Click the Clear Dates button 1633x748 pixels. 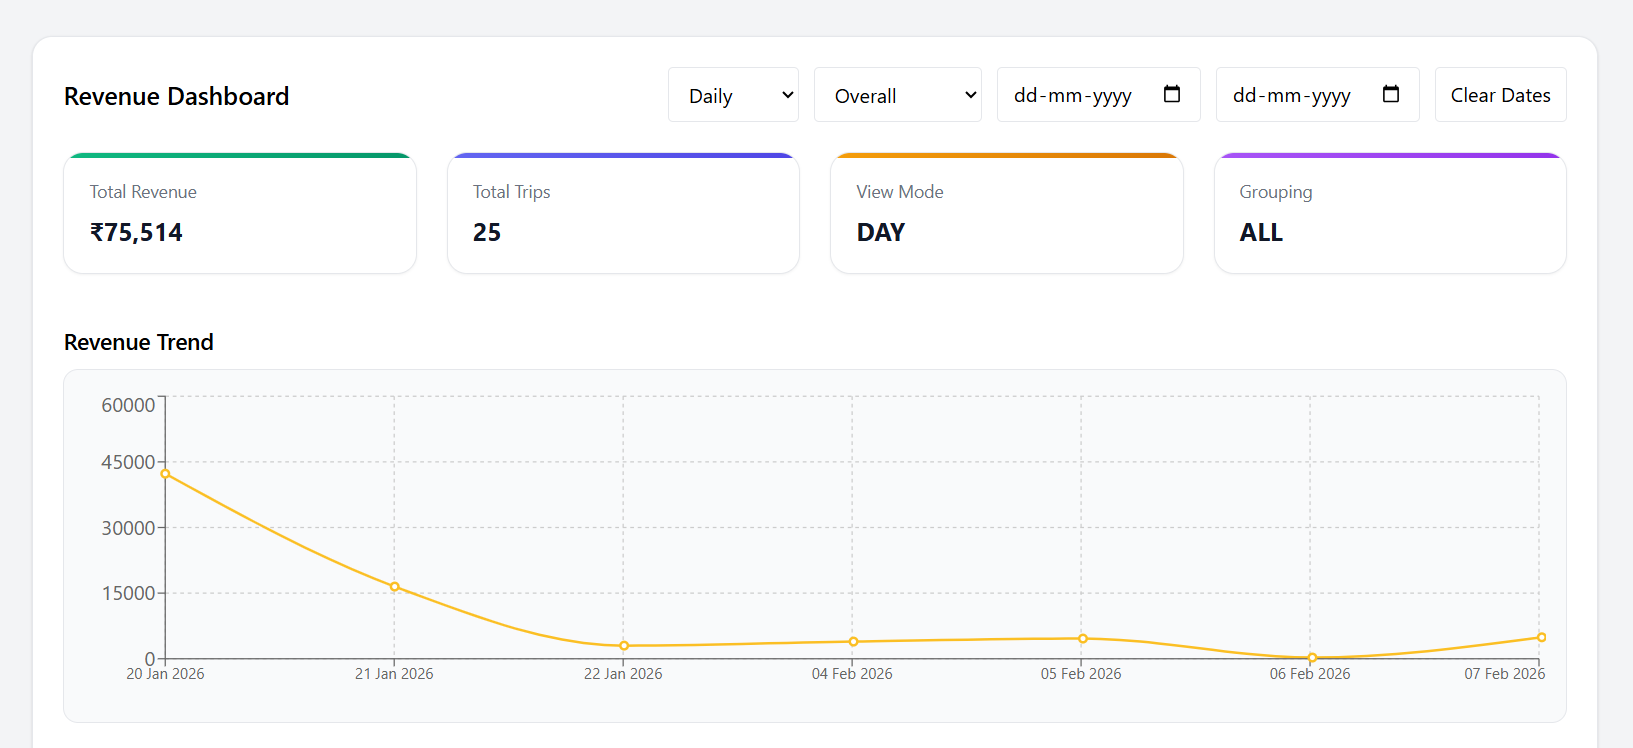click(x=1500, y=94)
